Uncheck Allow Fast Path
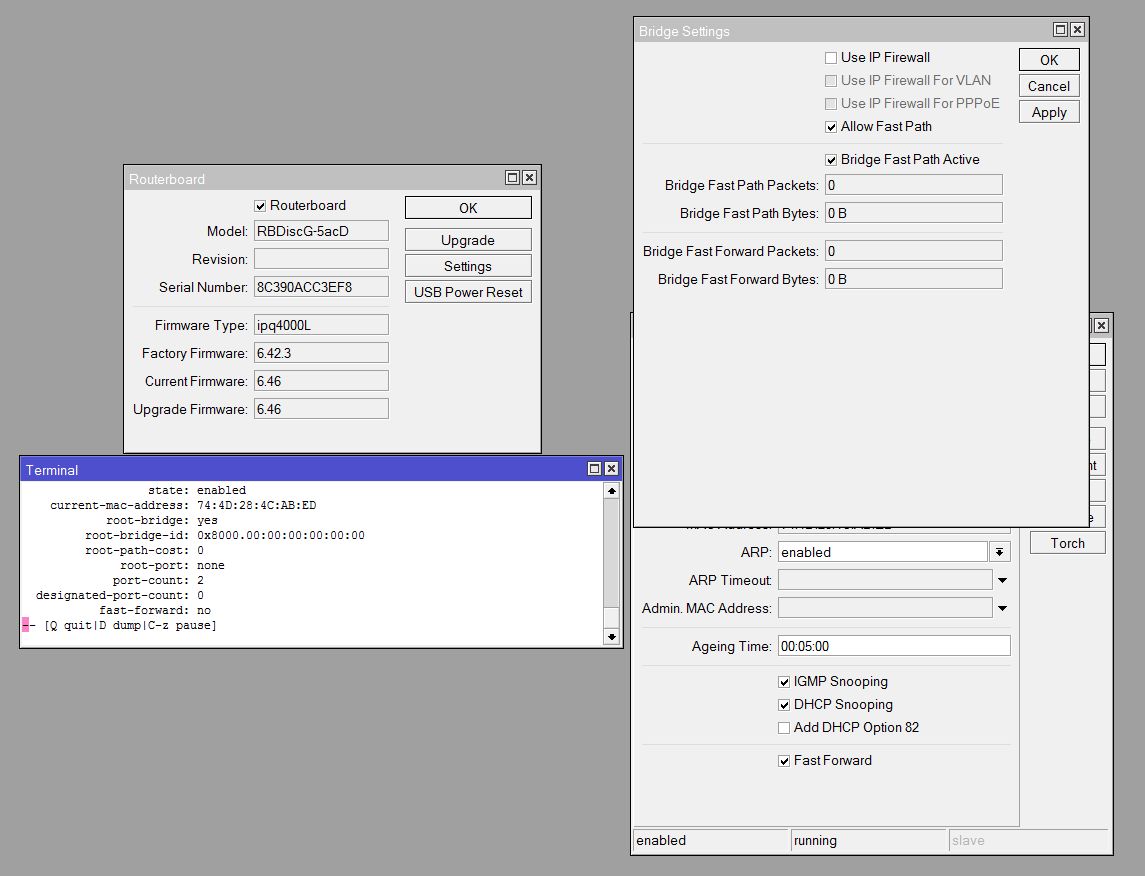1145x876 pixels. [831, 127]
